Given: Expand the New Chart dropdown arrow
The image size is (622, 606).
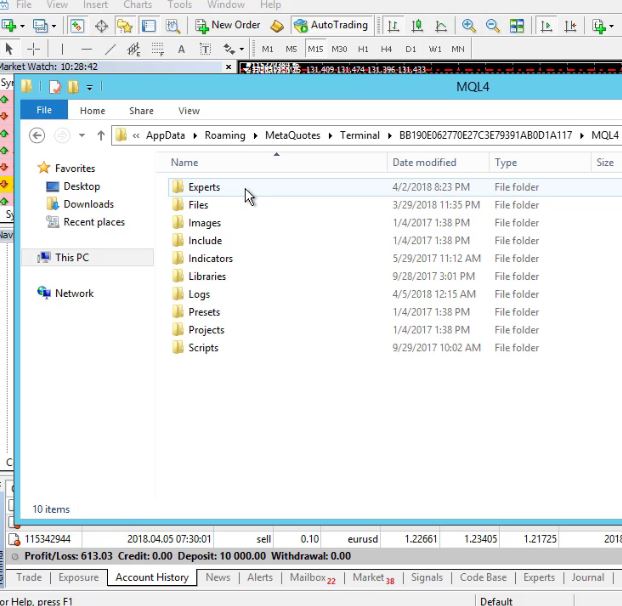Looking at the screenshot, I should tap(22, 26).
